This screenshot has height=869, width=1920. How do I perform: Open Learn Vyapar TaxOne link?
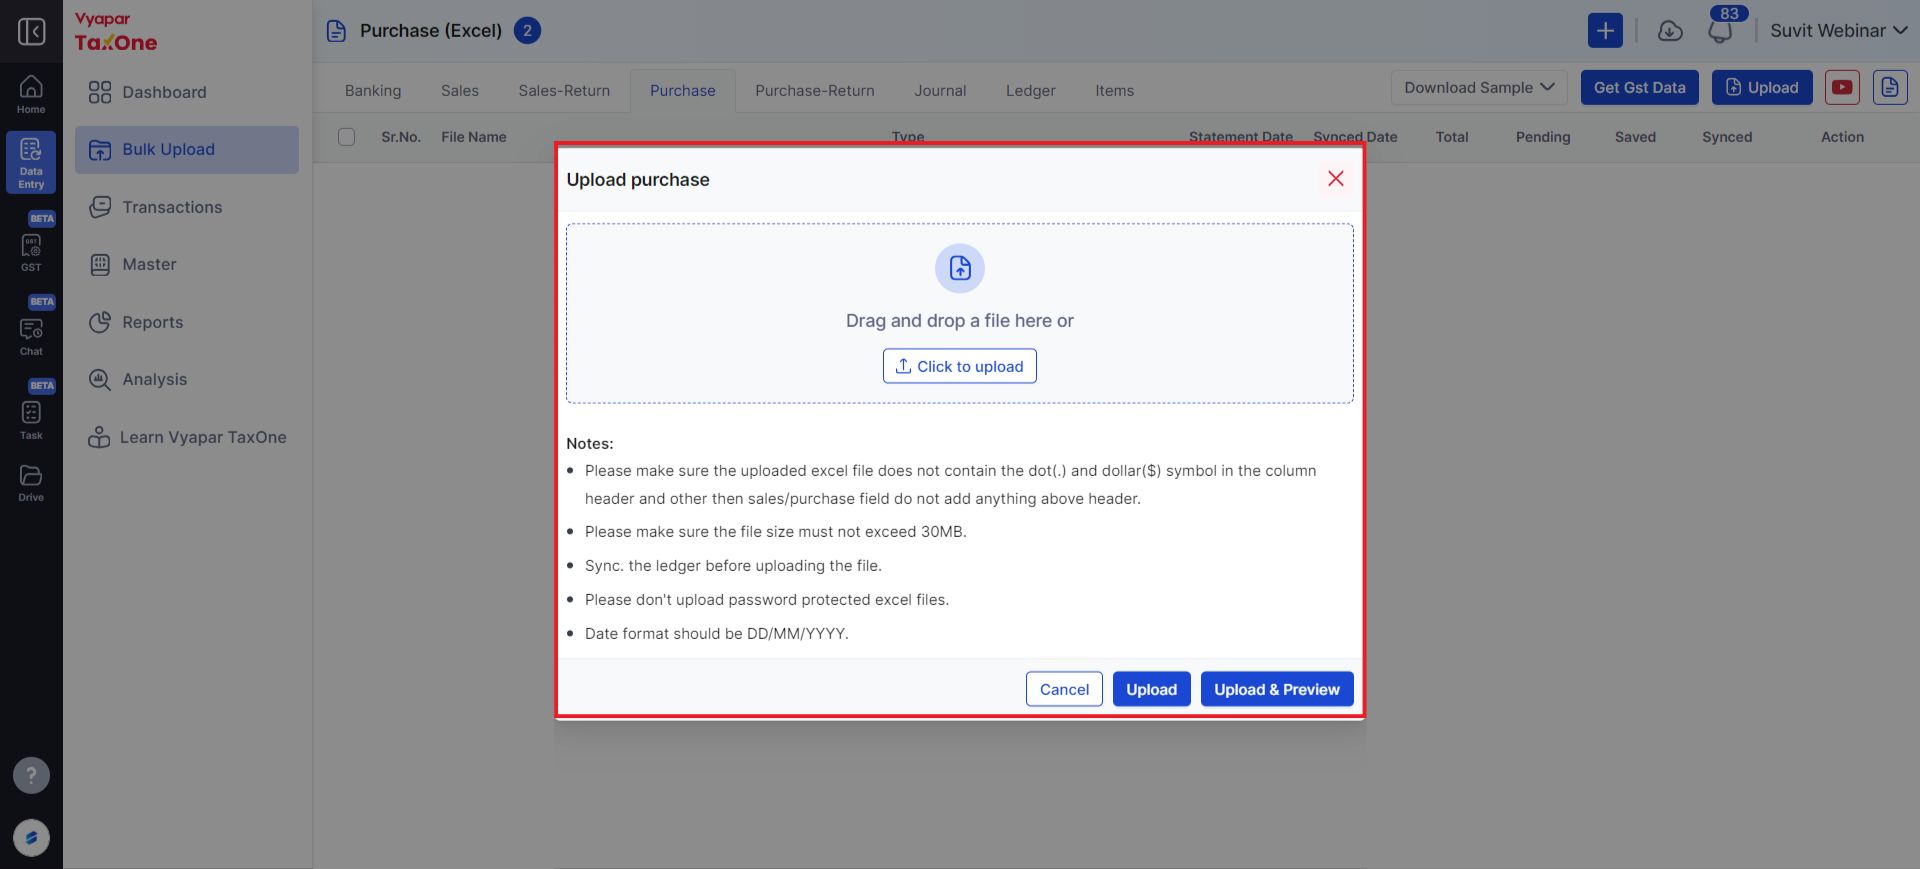[187, 437]
